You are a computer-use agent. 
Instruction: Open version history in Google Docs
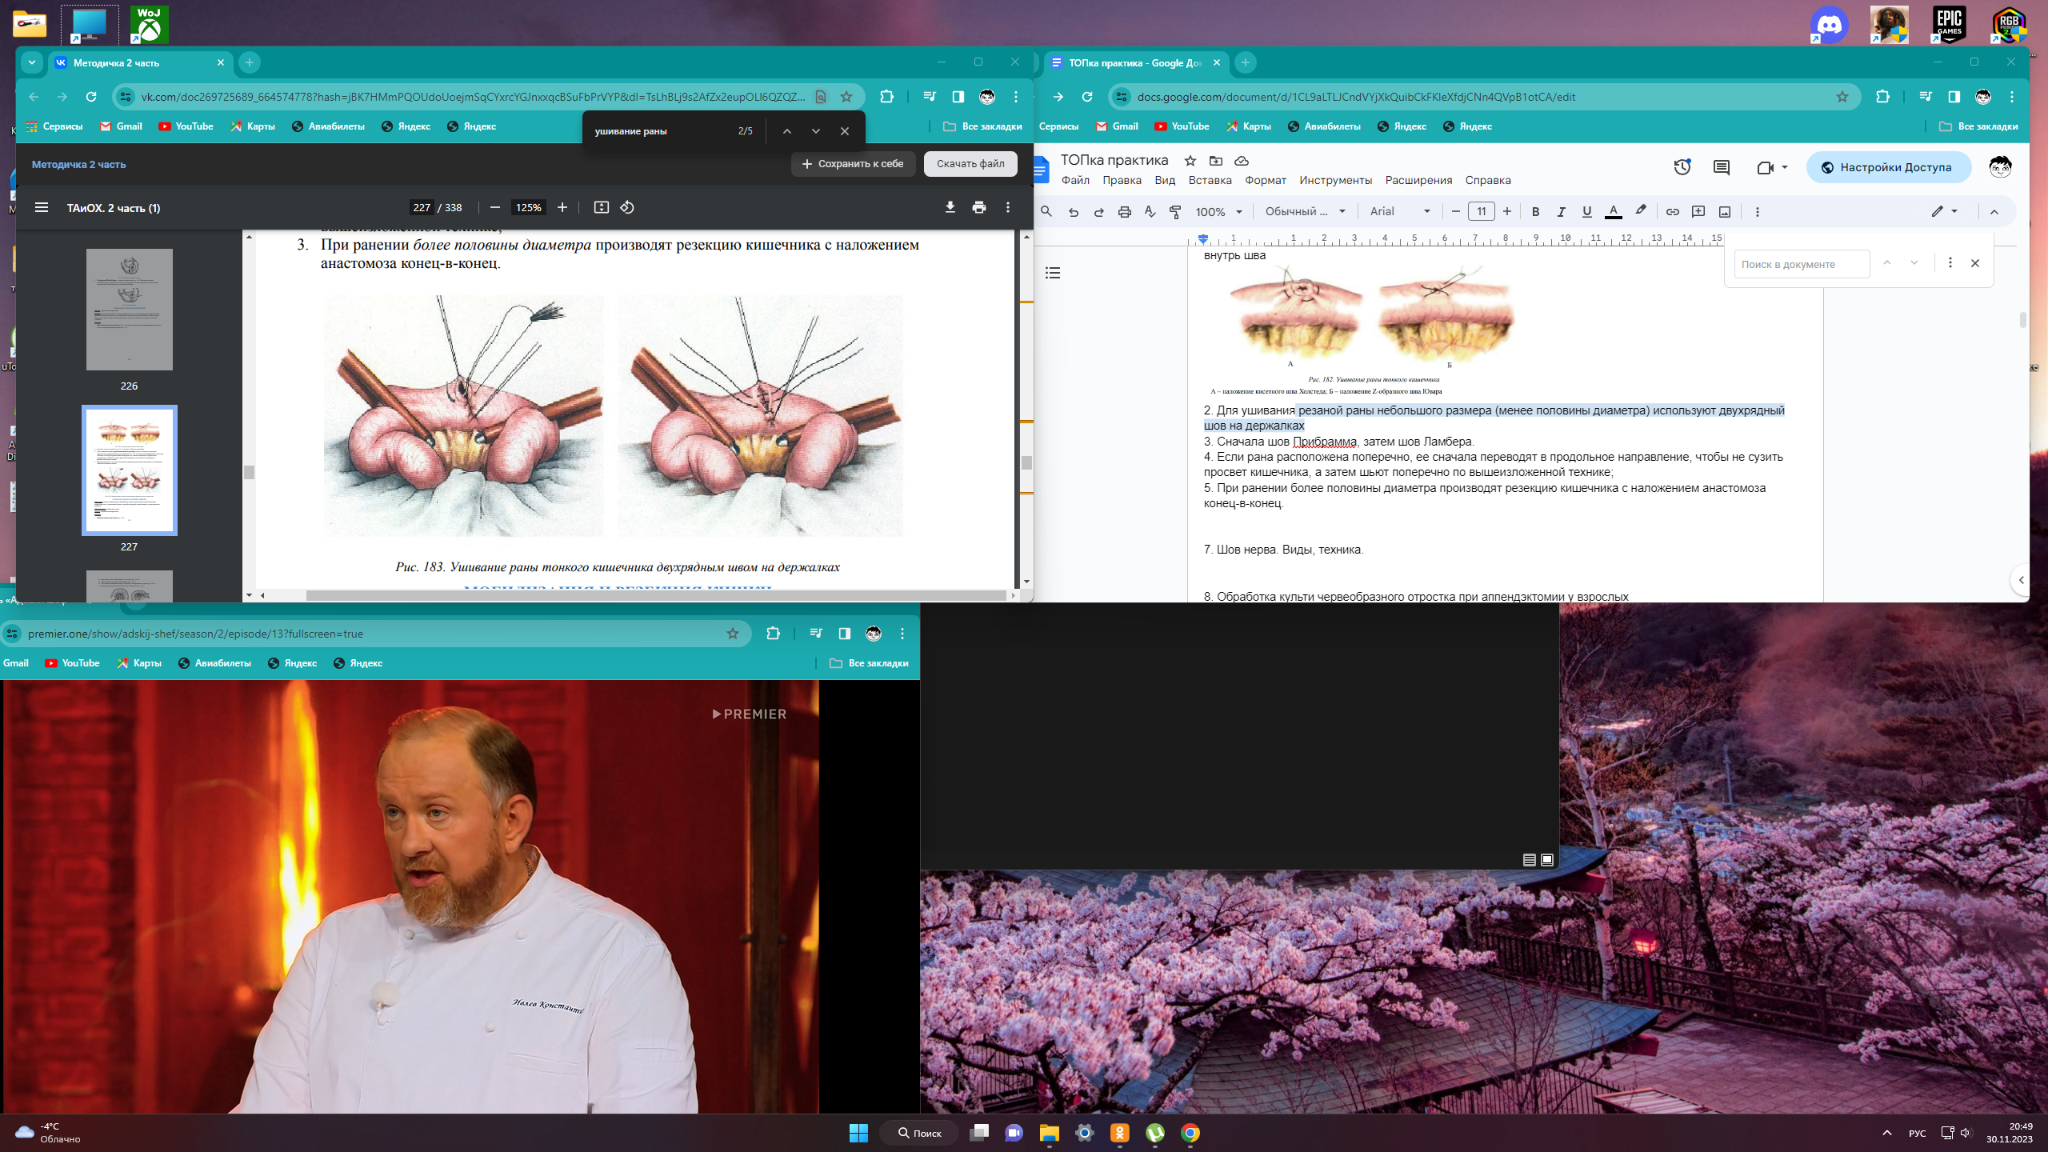pyautogui.click(x=1682, y=167)
